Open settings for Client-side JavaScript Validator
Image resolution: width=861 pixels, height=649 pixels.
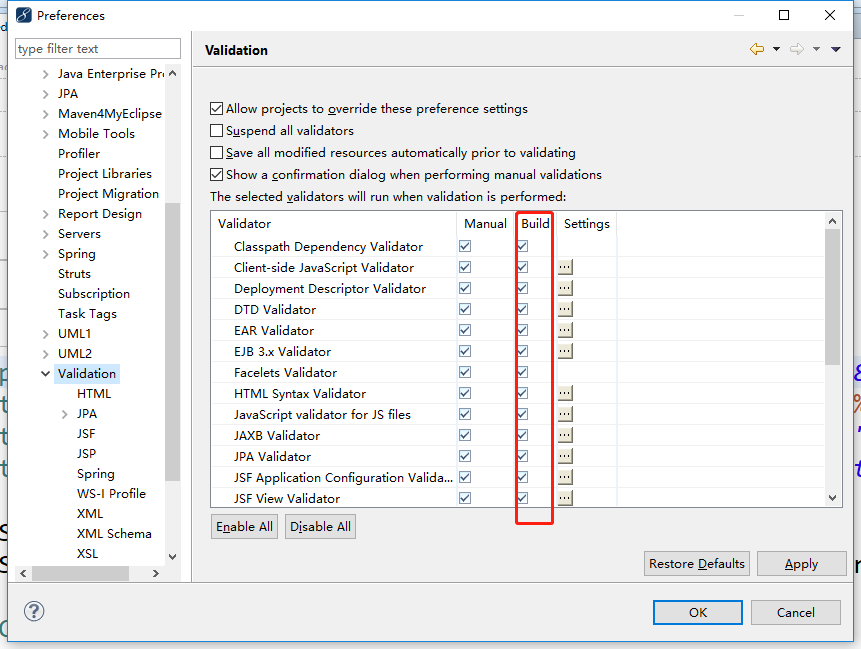pos(565,267)
